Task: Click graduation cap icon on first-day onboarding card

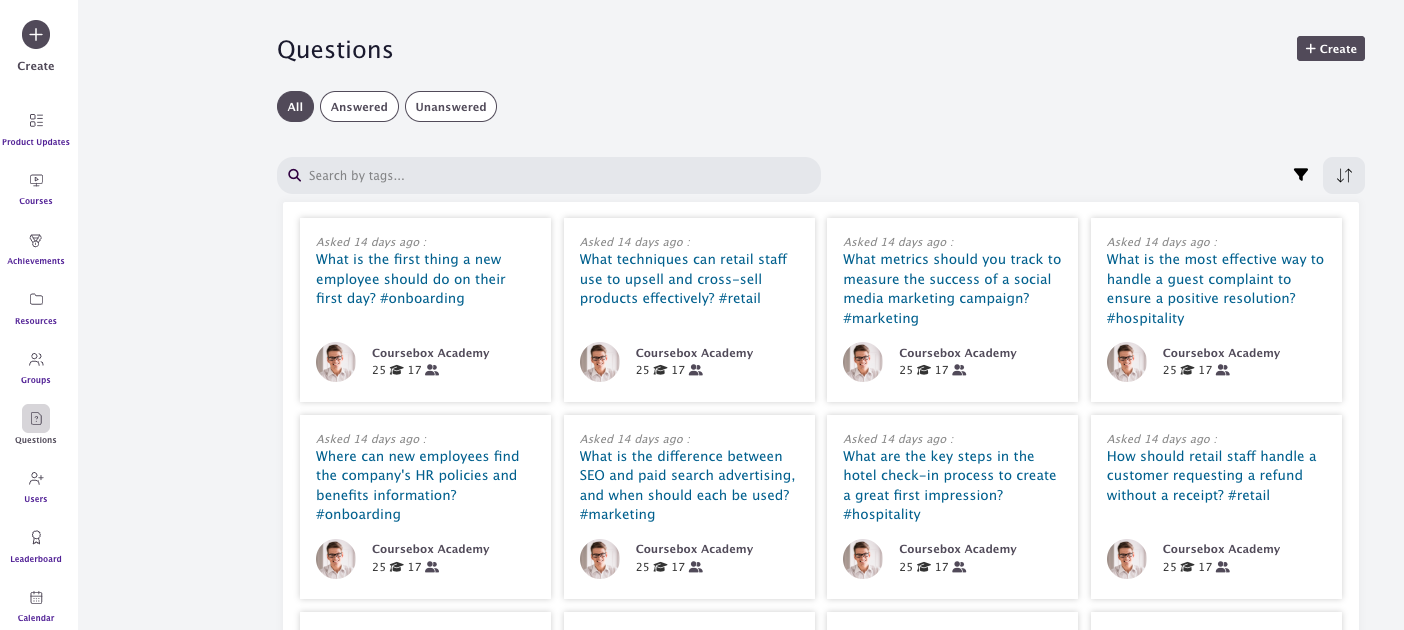Action: [x=396, y=370]
